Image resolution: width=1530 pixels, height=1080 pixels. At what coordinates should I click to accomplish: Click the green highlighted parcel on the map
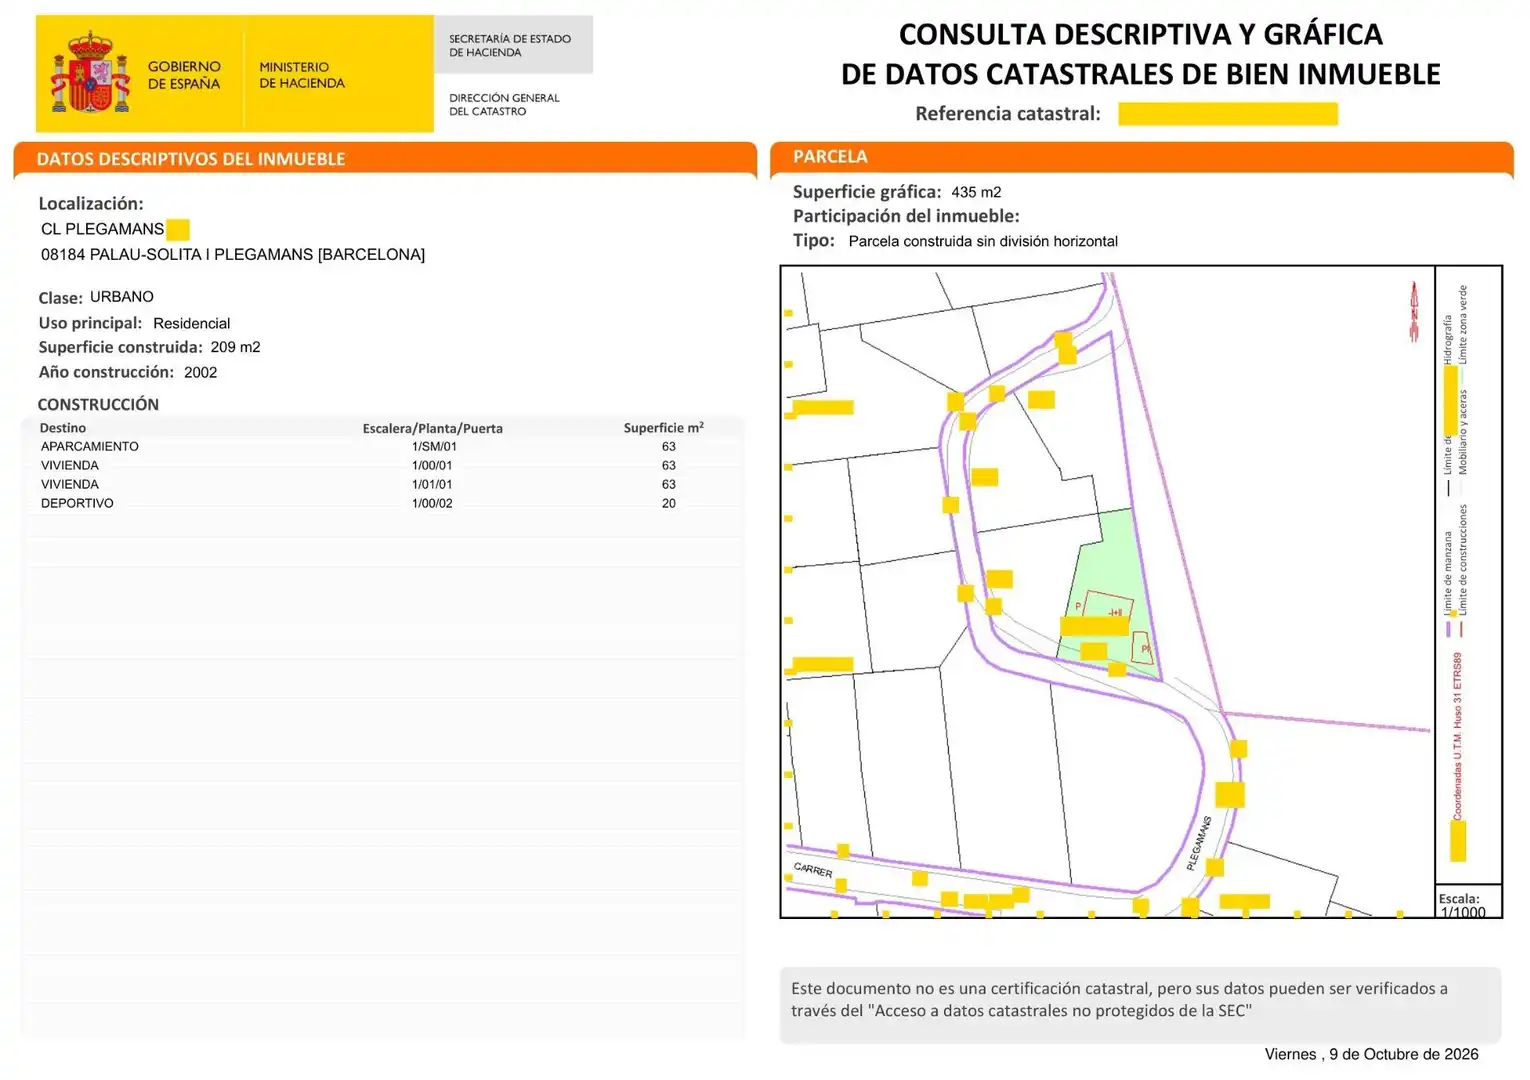(1111, 570)
